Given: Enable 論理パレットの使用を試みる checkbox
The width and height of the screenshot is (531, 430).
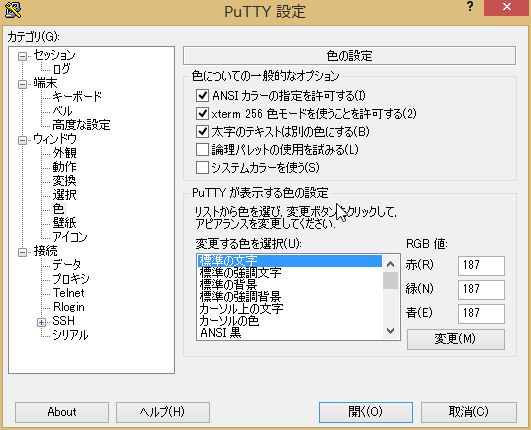Looking at the screenshot, I should [x=202, y=149].
